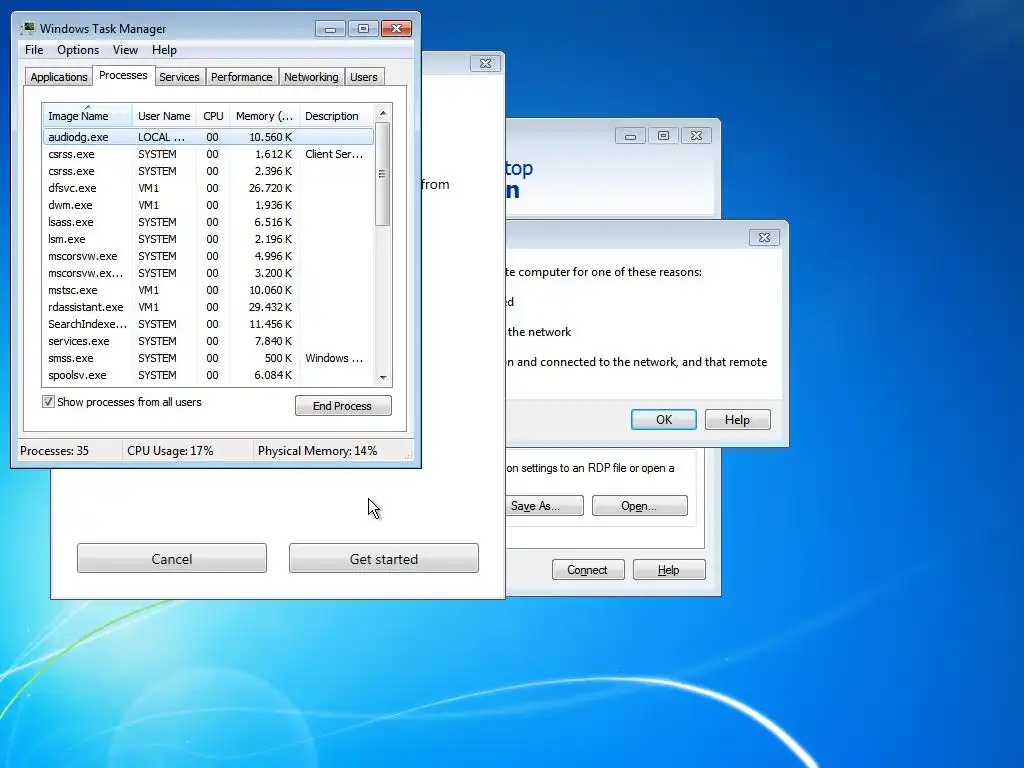
Task: Click Cancel in the assistant dialog
Action: (x=172, y=558)
